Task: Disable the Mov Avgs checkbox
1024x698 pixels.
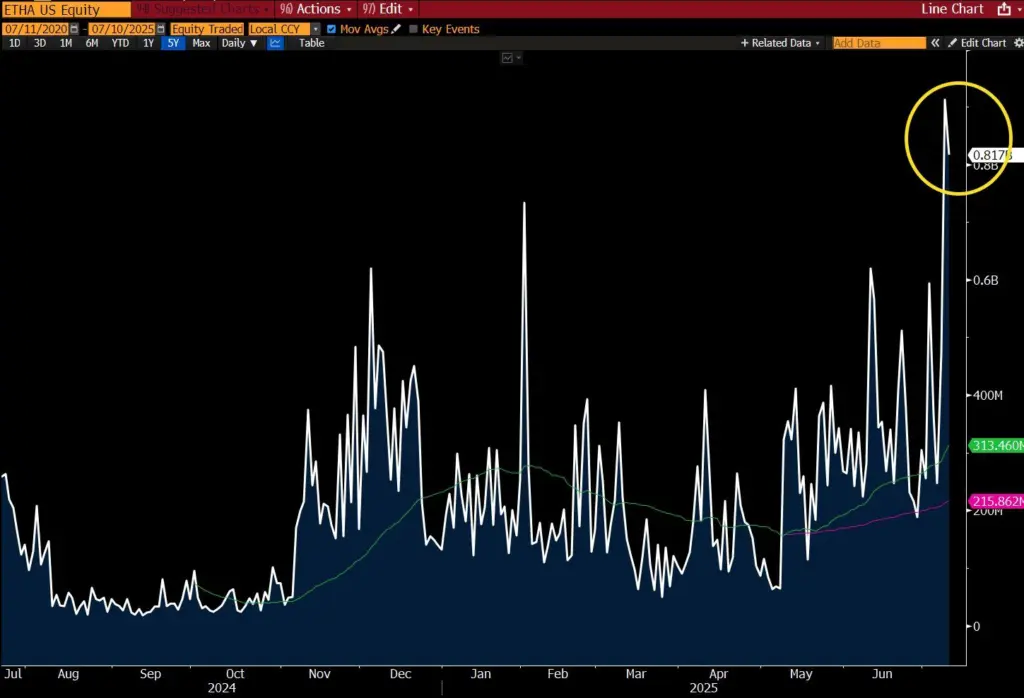Action: [331, 29]
